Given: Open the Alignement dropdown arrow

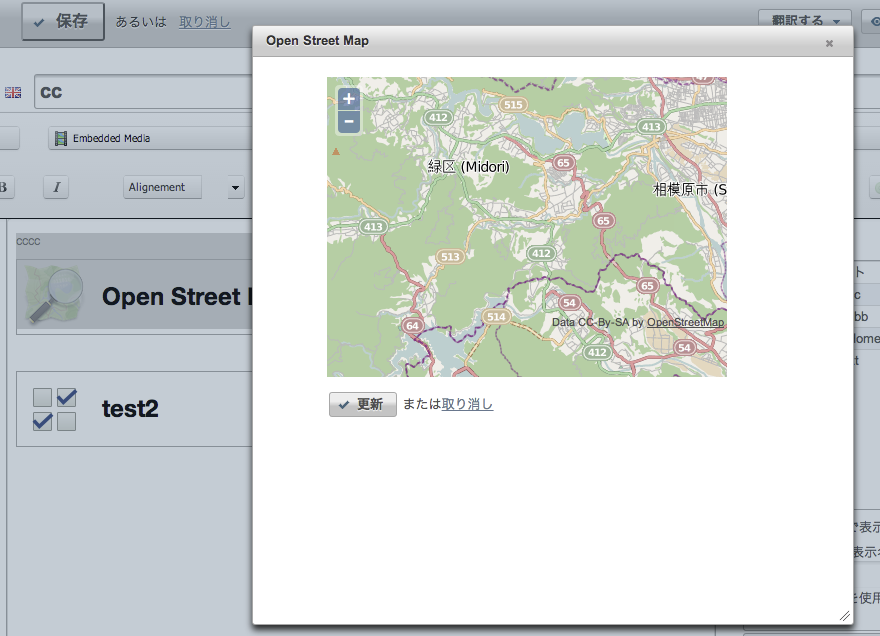Looking at the screenshot, I should click(x=235, y=187).
